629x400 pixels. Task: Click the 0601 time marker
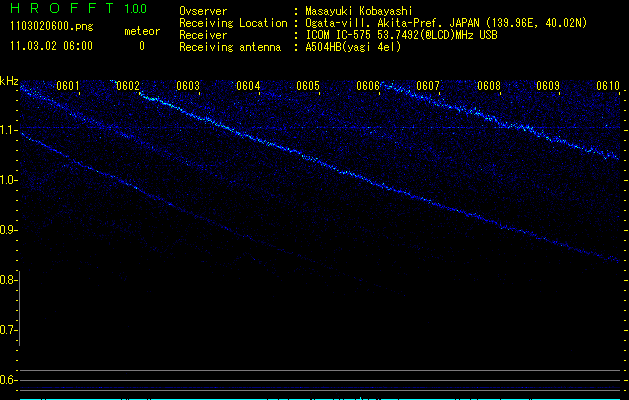pyautogui.click(x=67, y=86)
